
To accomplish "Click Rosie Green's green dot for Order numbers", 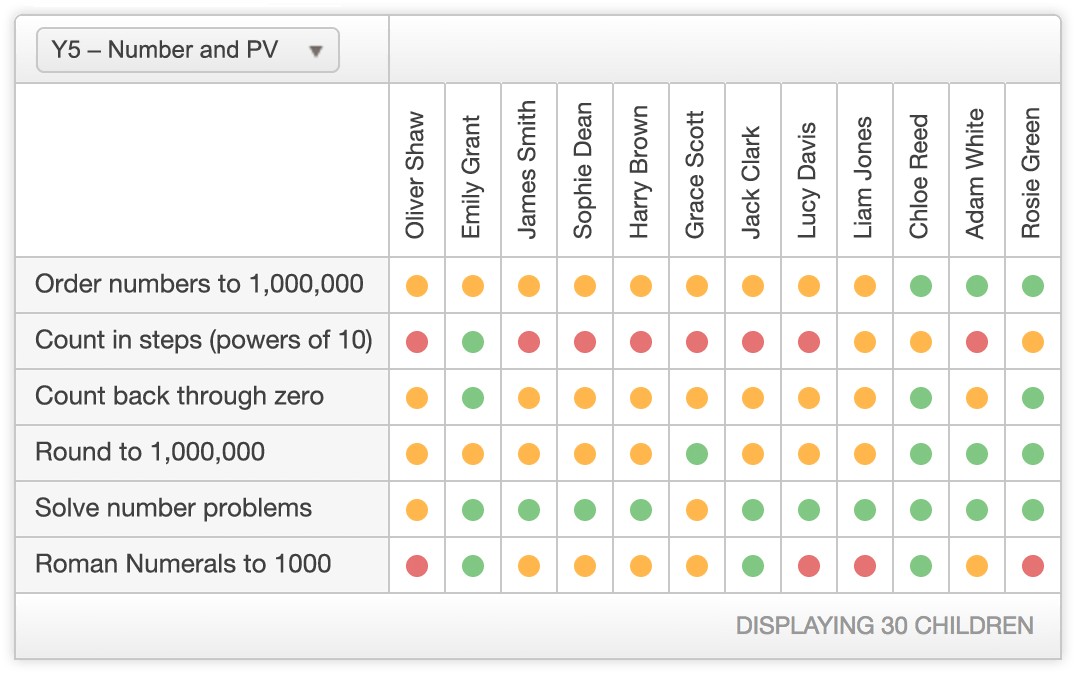I will click(x=1033, y=286).
